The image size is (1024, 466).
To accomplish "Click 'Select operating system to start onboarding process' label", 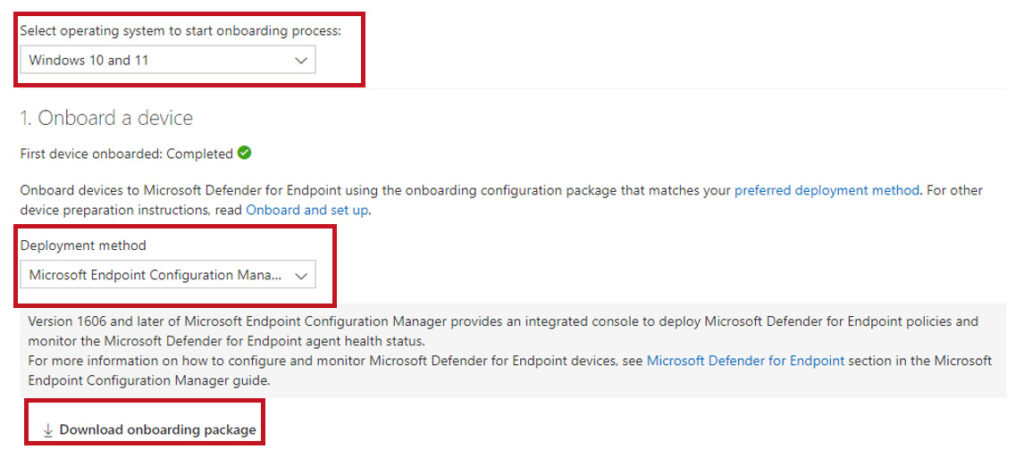I will point(181,31).
